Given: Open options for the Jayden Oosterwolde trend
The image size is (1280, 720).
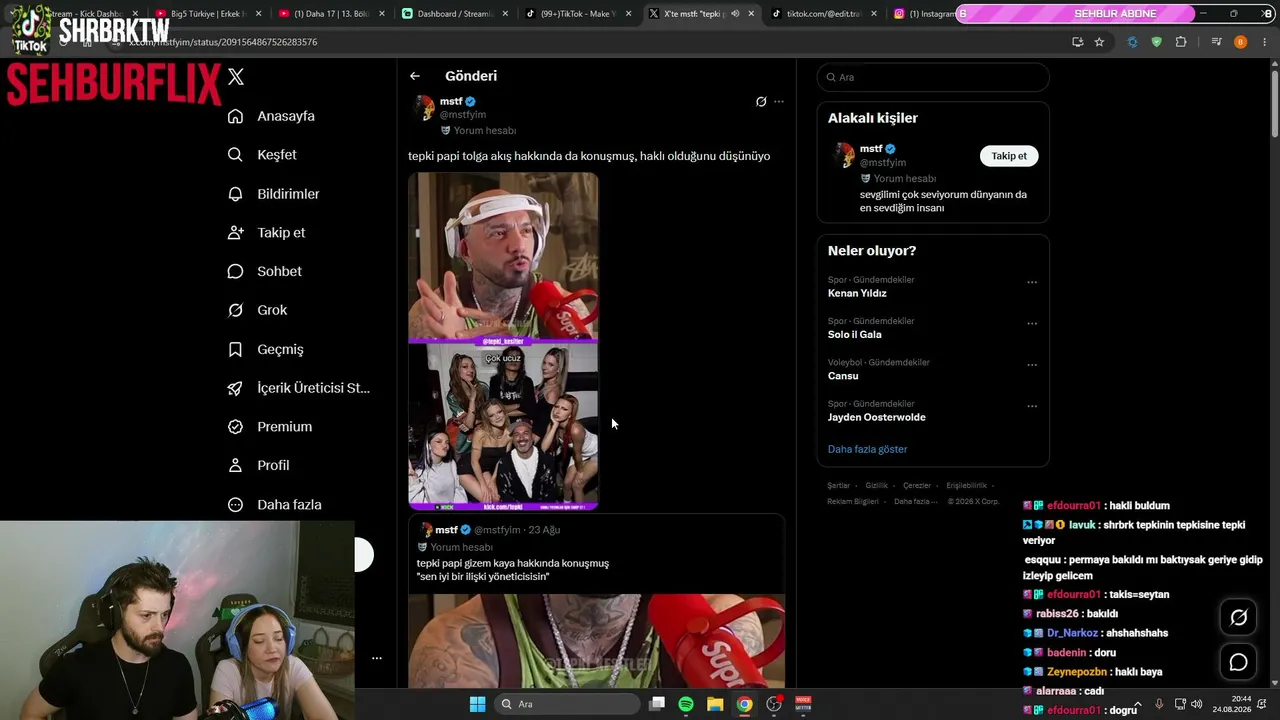Looking at the screenshot, I should [1032, 406].
